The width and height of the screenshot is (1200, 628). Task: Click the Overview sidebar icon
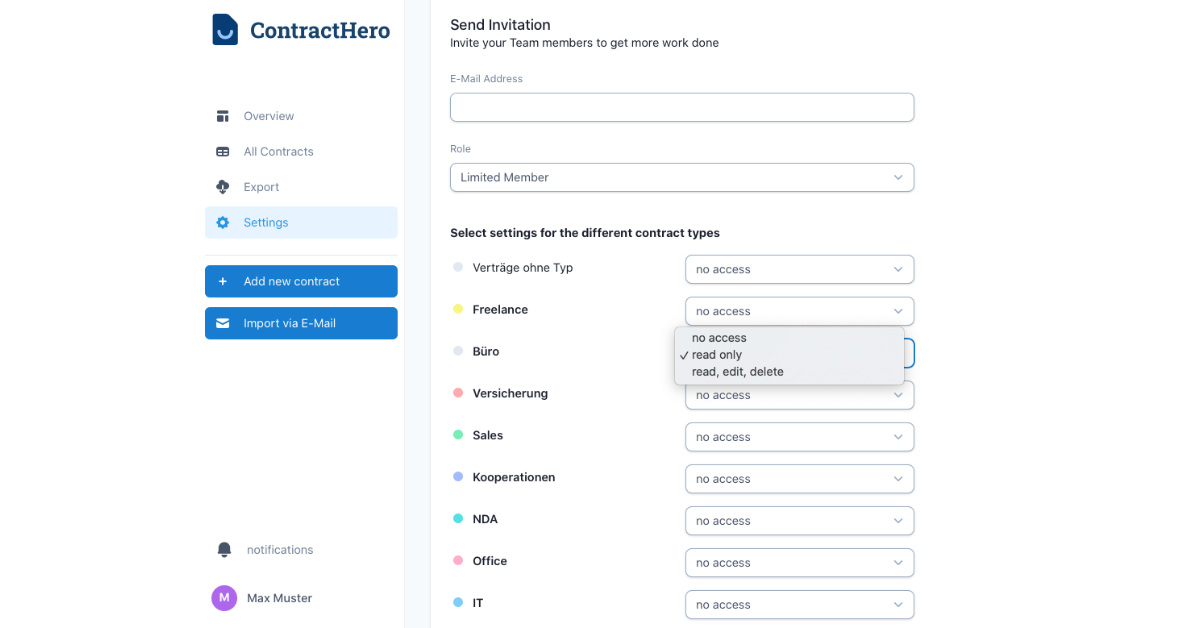pyautogui.click(x=223, y=115)
